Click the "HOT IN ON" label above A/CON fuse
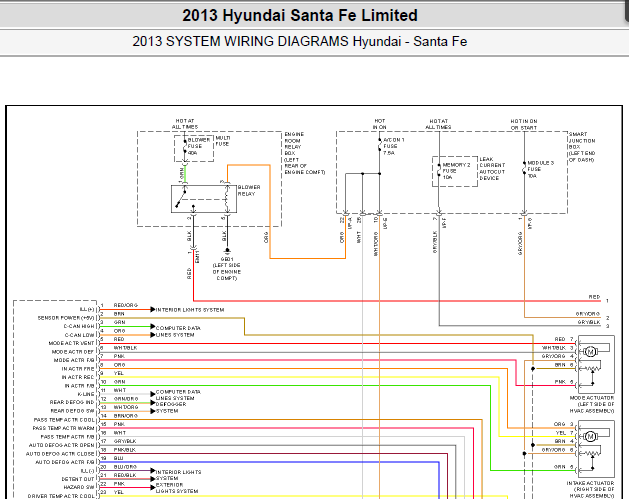Viewport: 629px width, 499px height. [379, 124]
